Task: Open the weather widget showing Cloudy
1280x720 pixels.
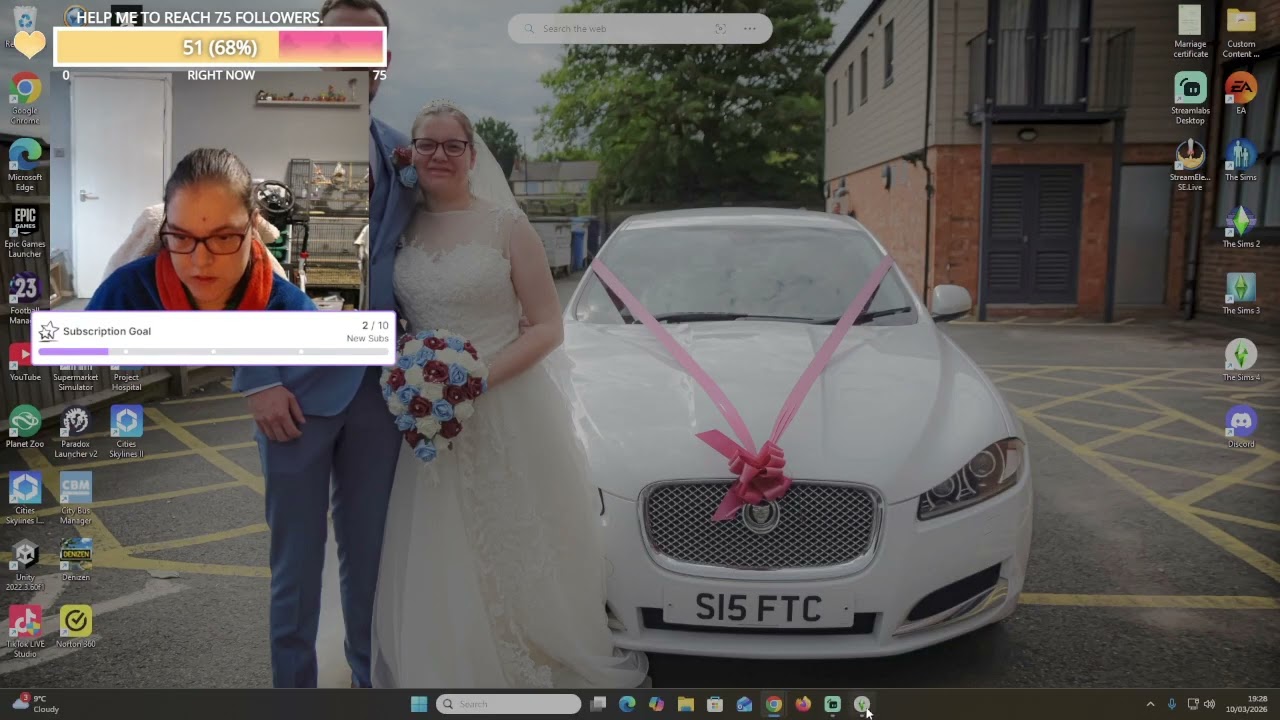Action: click(x=35, y=704)
